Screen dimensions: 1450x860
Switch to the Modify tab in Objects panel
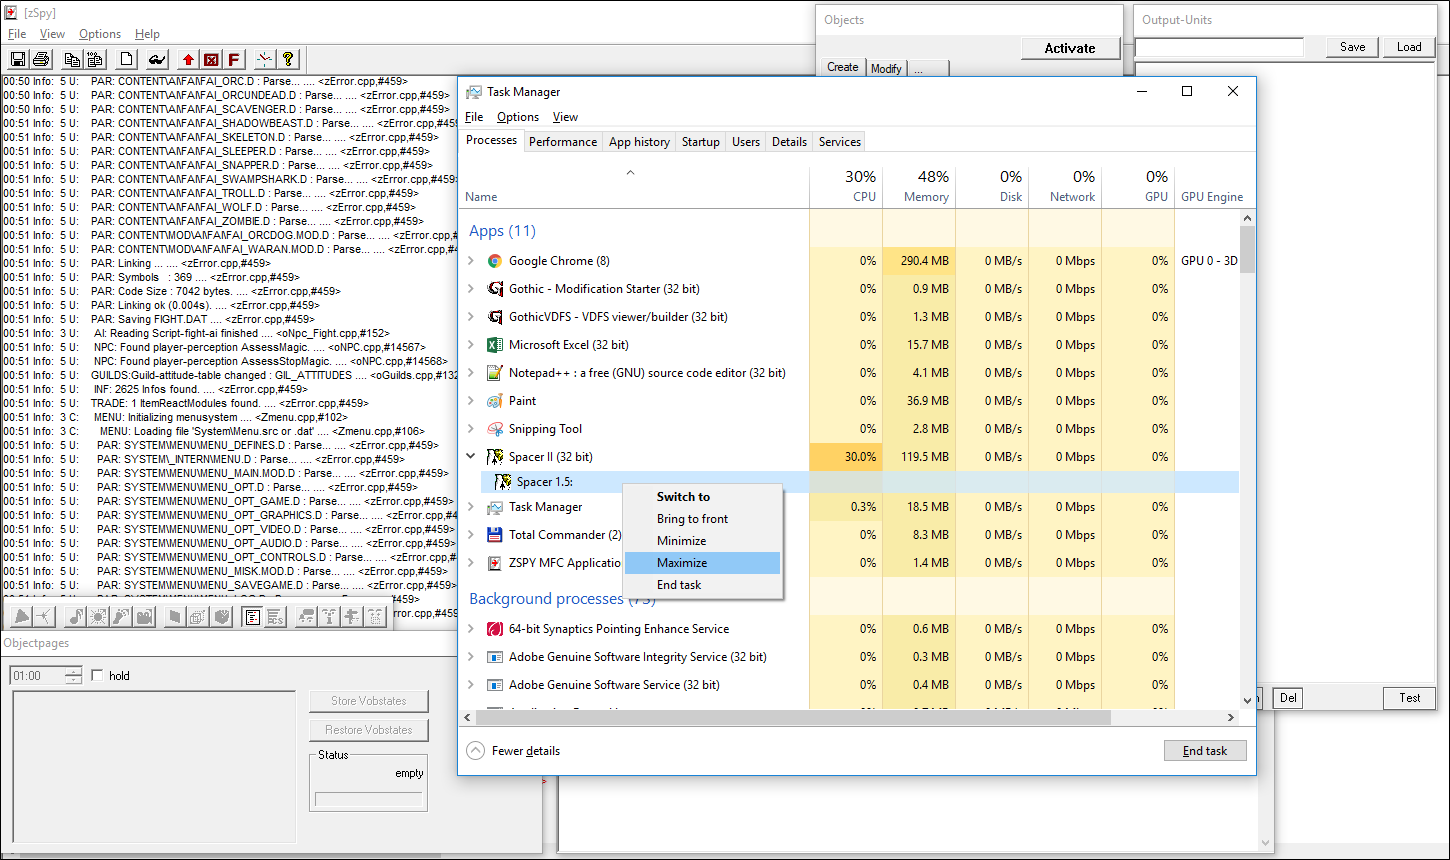[886, 68]
